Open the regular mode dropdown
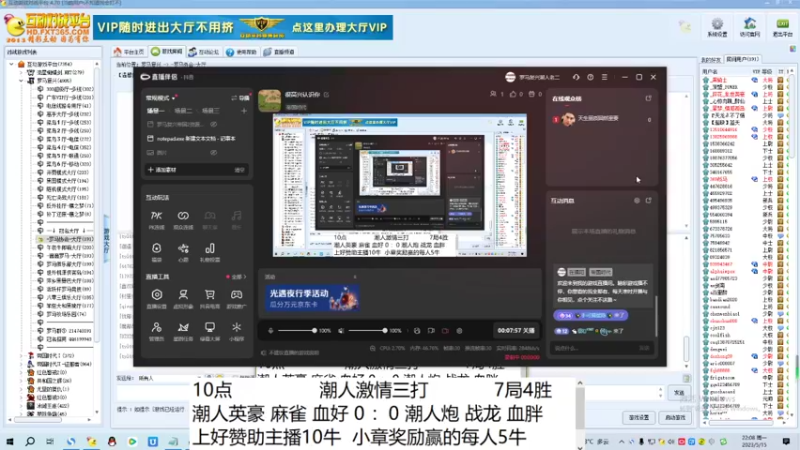This screenshot has width=800, height=450. (161, 98)
